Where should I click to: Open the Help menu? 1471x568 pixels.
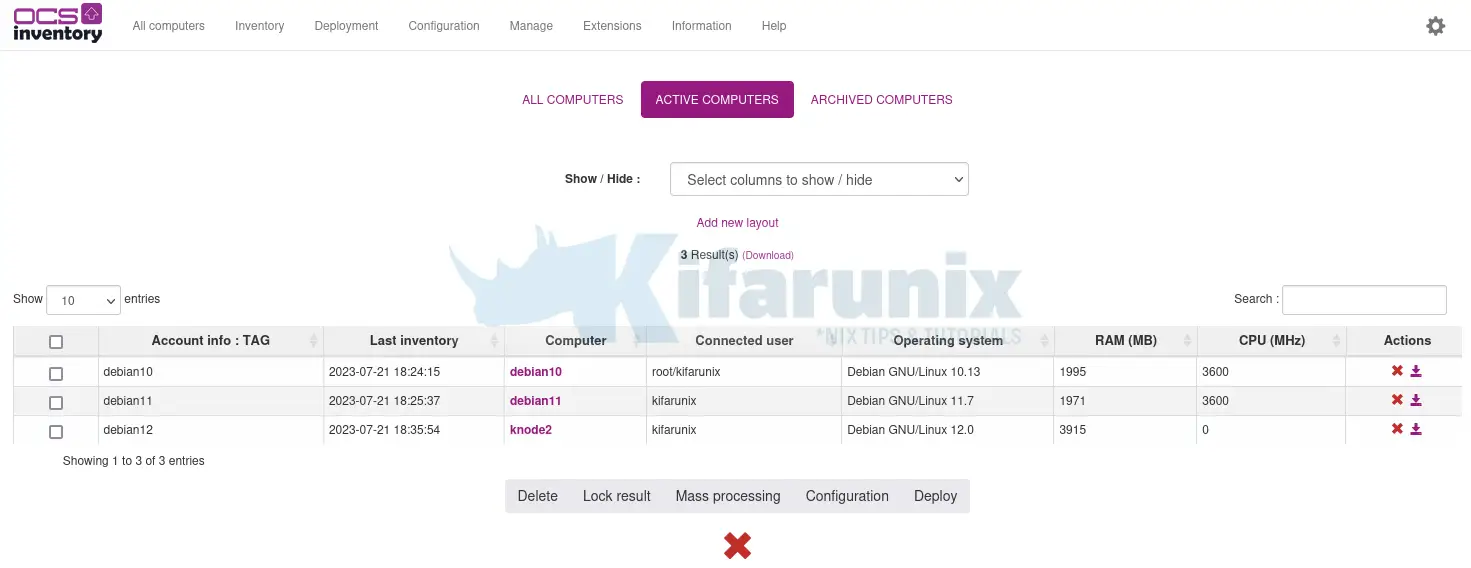click(x=774, y=26)
